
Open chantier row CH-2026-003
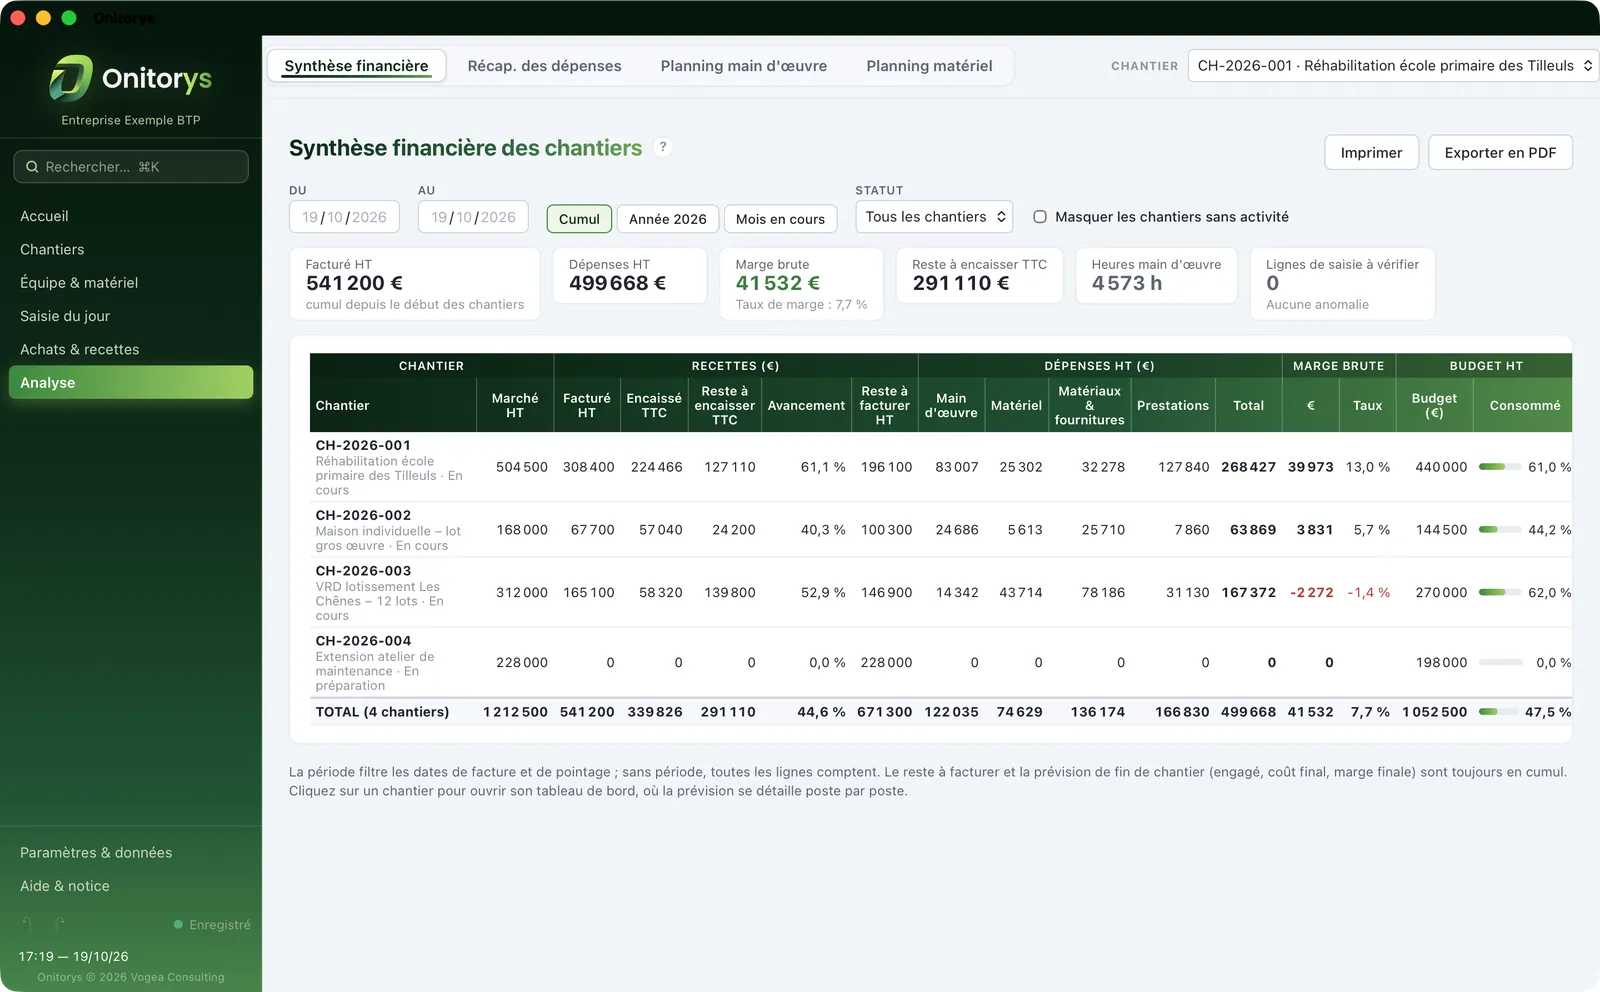click(x=940, y=593)
